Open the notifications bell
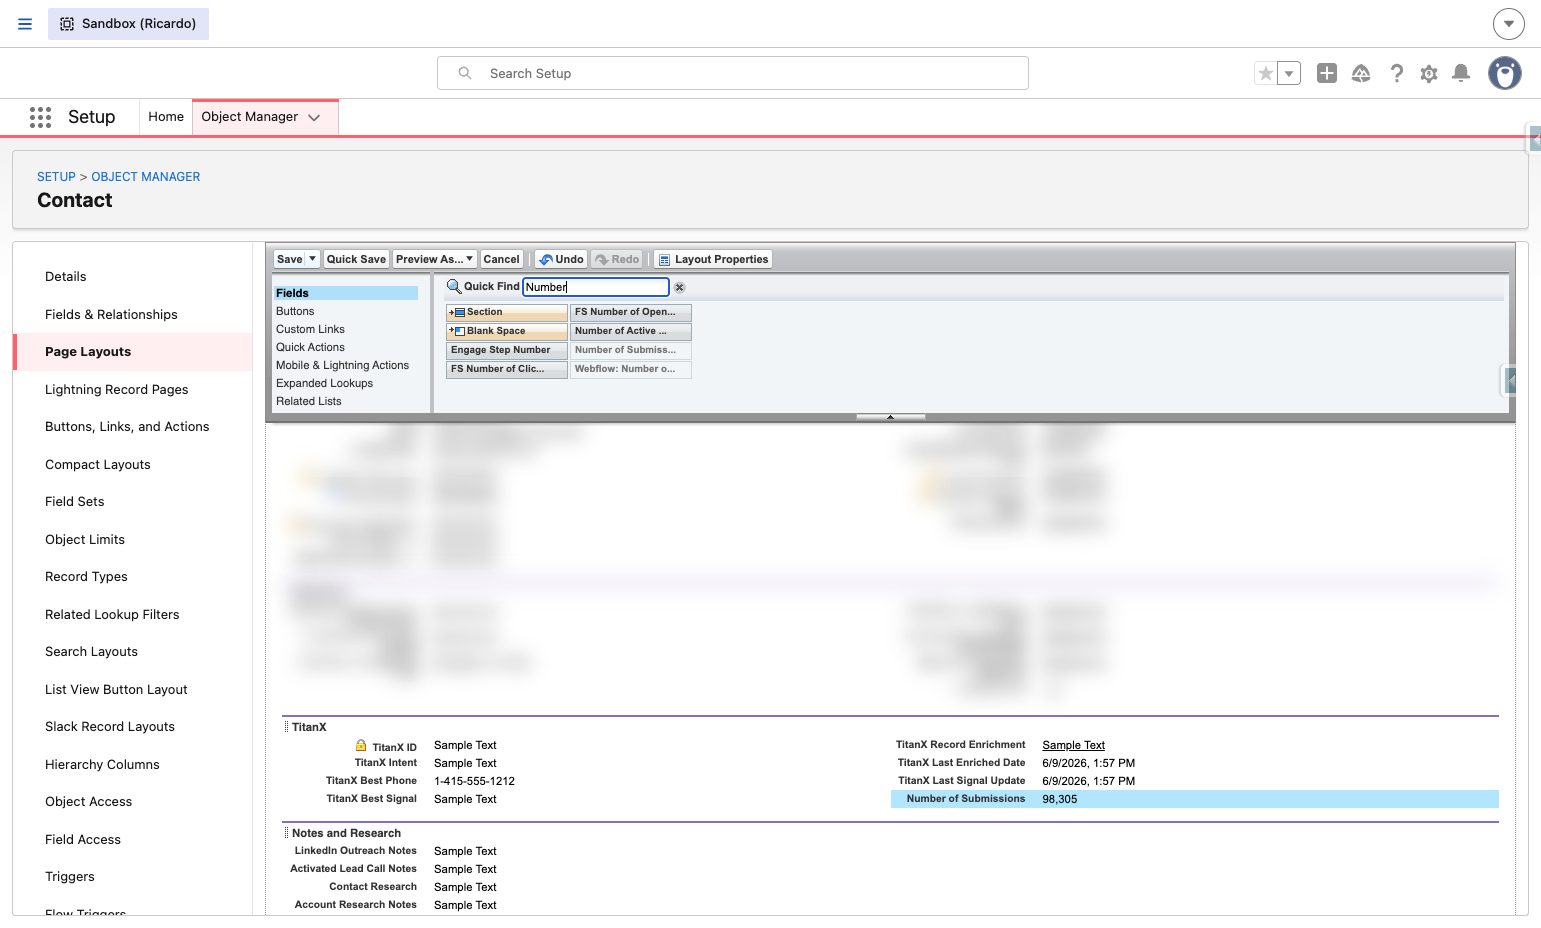Image resolution: width=1541 pixels, height=928 pixels. click(1461, 73)
